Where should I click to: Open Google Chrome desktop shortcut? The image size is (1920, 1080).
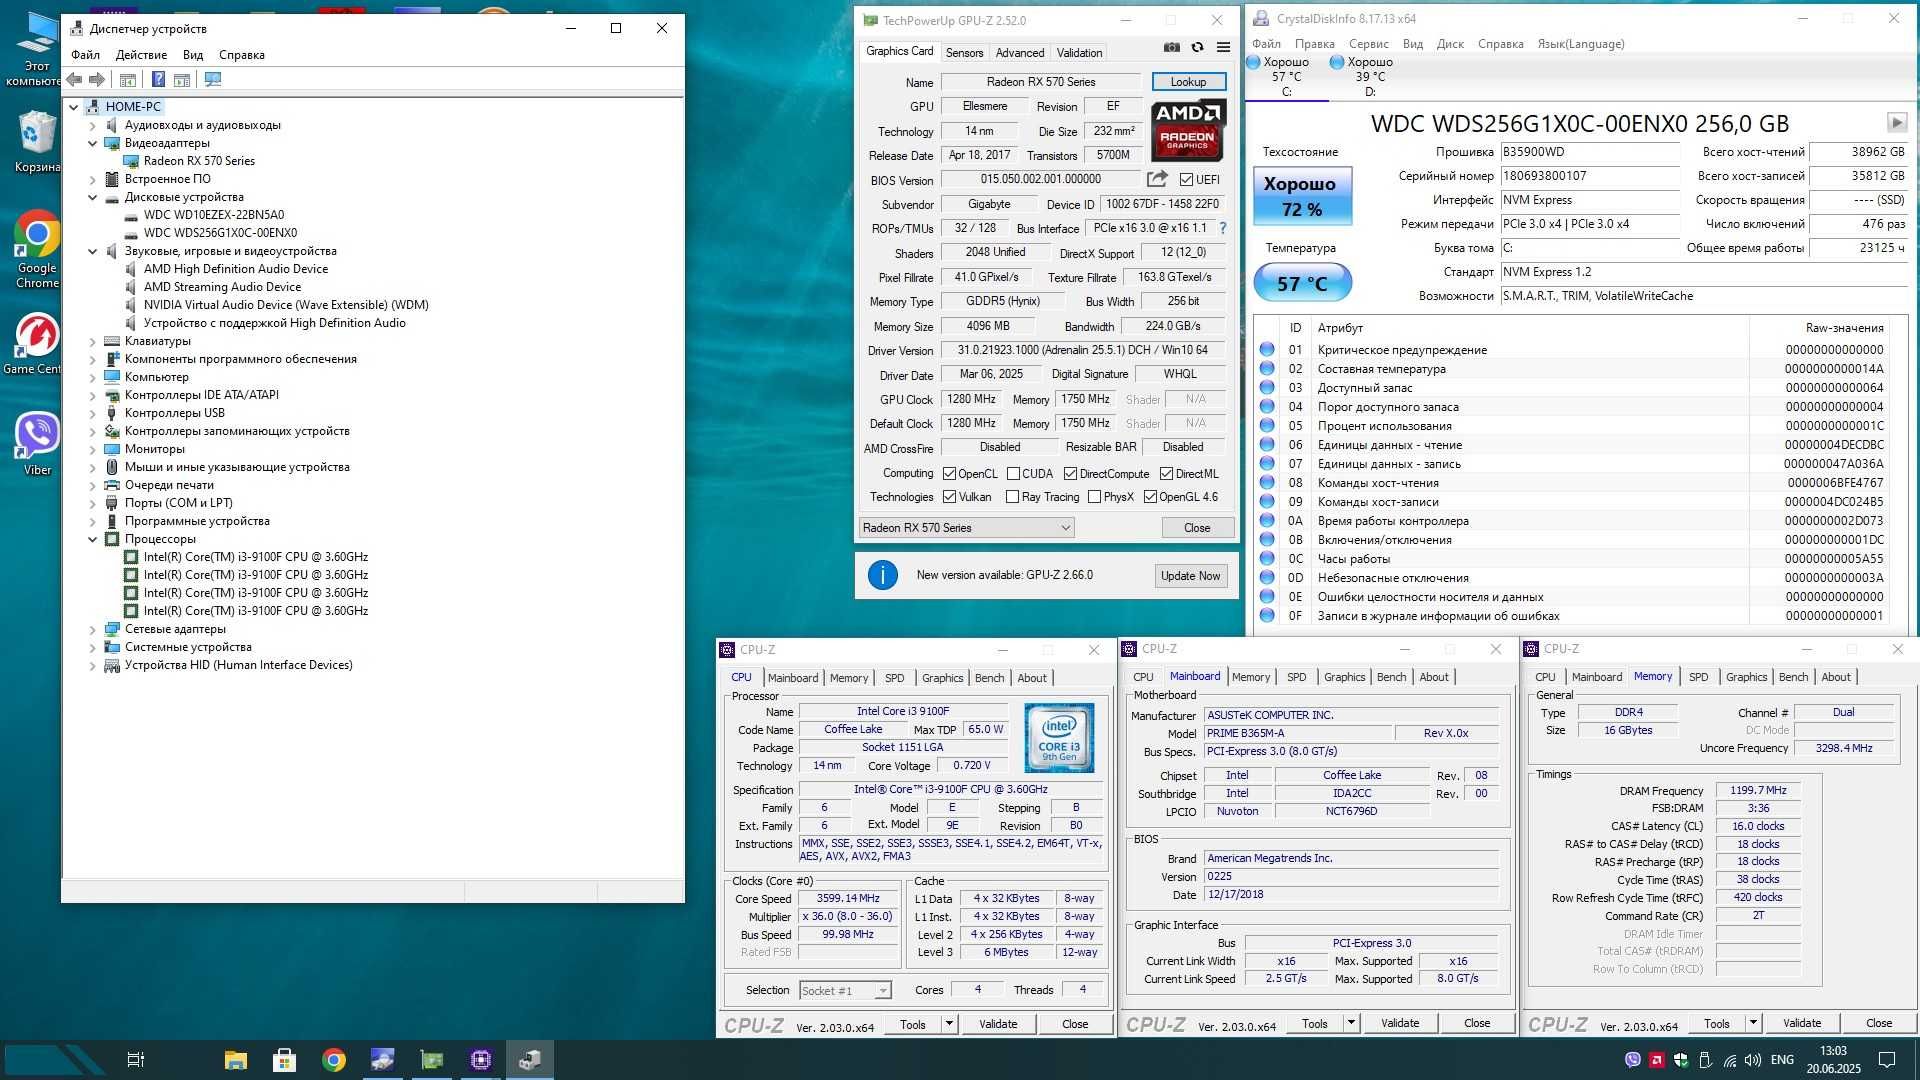(37, 250)
